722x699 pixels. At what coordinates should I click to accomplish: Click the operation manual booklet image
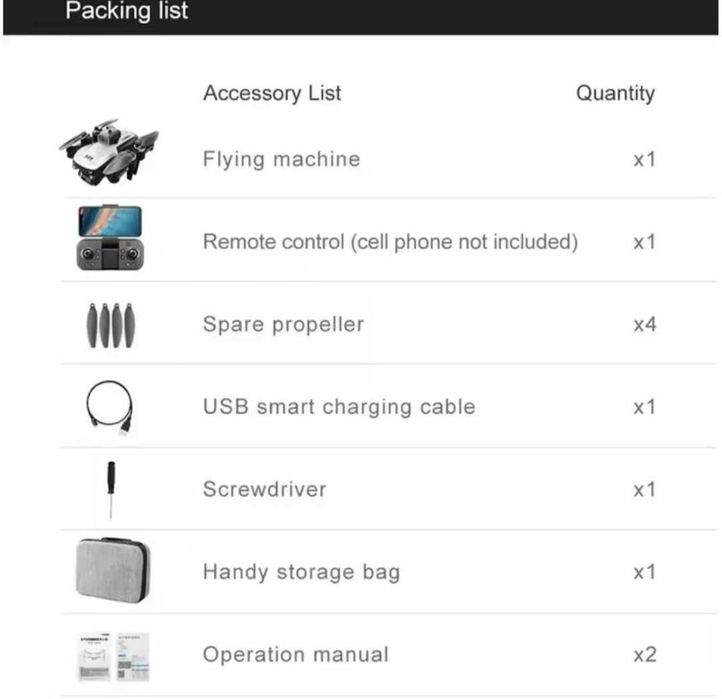[x=111, y=655]
